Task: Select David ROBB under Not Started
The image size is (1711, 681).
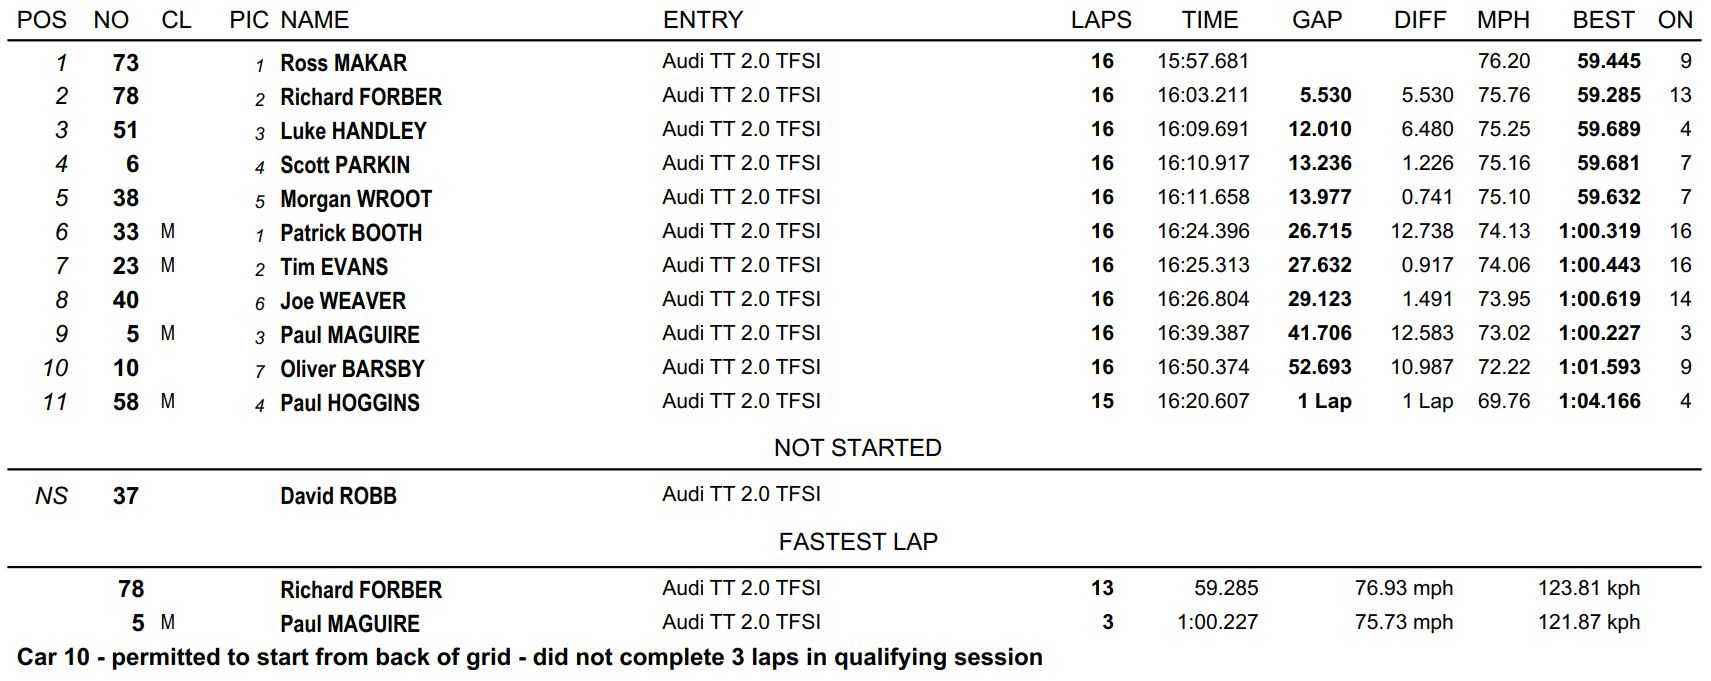Action: tap(338, 496)
